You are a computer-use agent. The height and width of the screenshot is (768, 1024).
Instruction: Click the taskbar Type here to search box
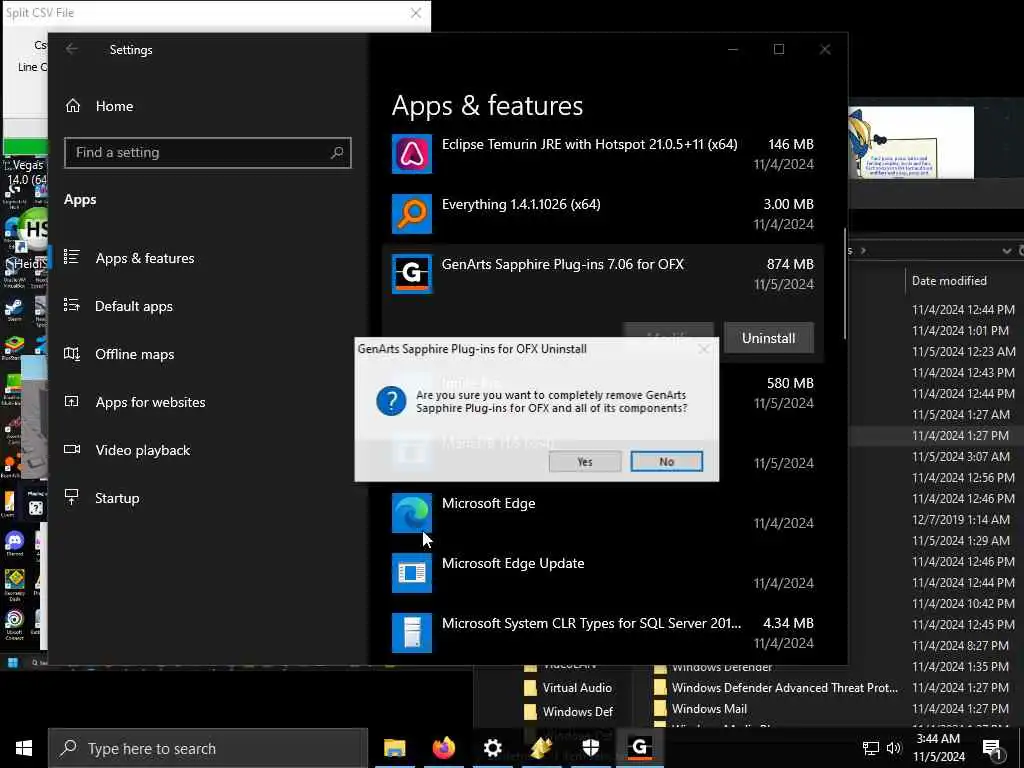click(208, 748)
